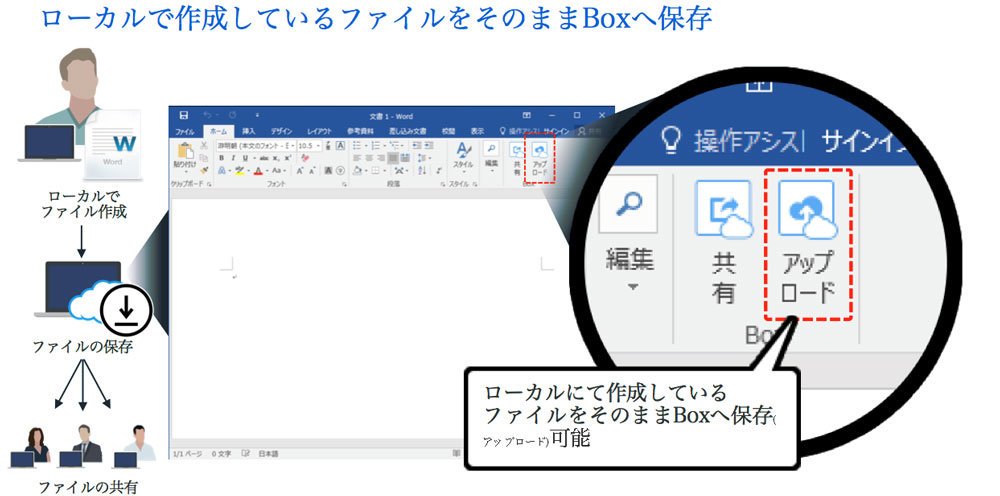The image size is (1000, 496).
Task: Switch to the 差し込み文書 tab
Action: (407, 131)
